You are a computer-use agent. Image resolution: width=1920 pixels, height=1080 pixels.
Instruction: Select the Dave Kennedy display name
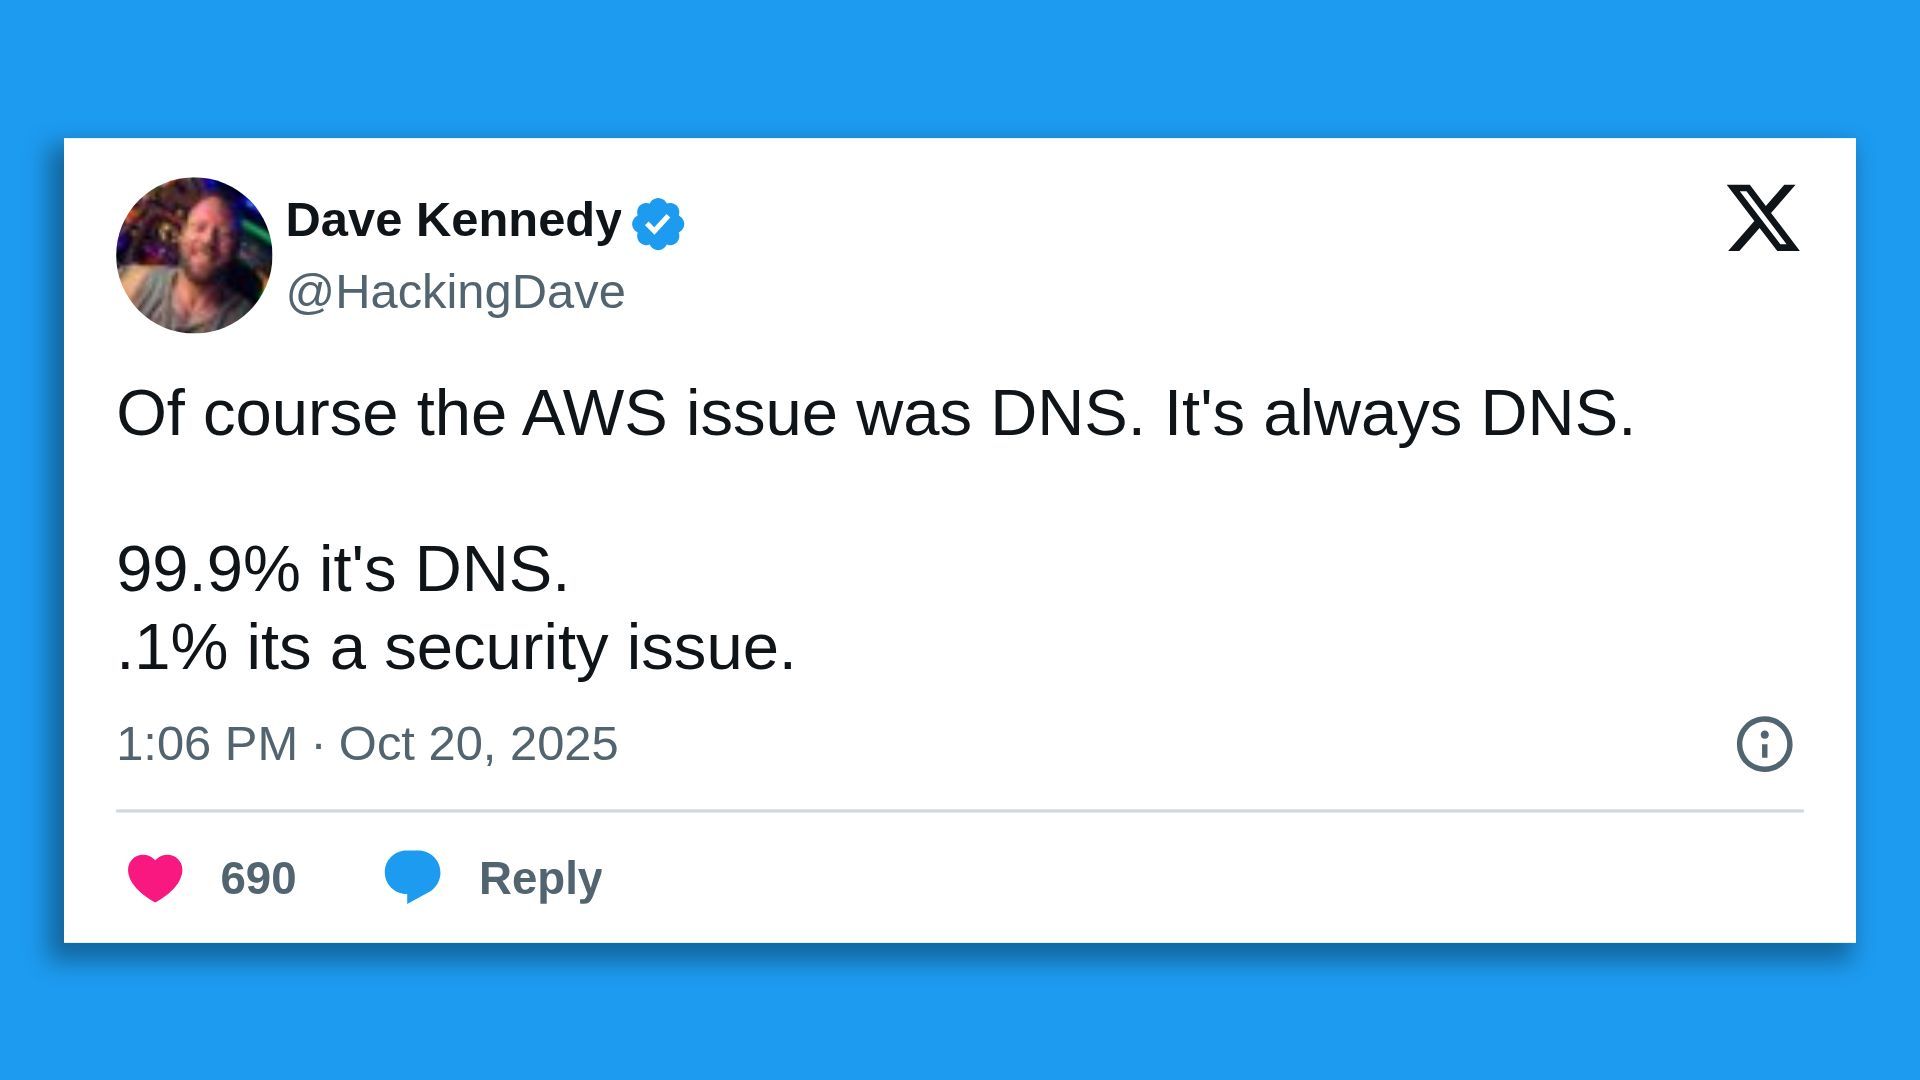452,221
